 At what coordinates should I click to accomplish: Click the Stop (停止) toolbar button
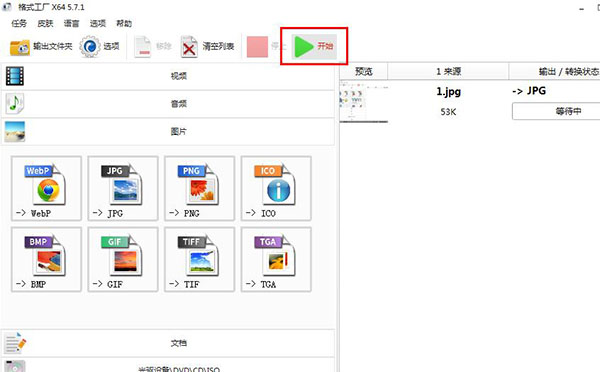tap(266, 46)
